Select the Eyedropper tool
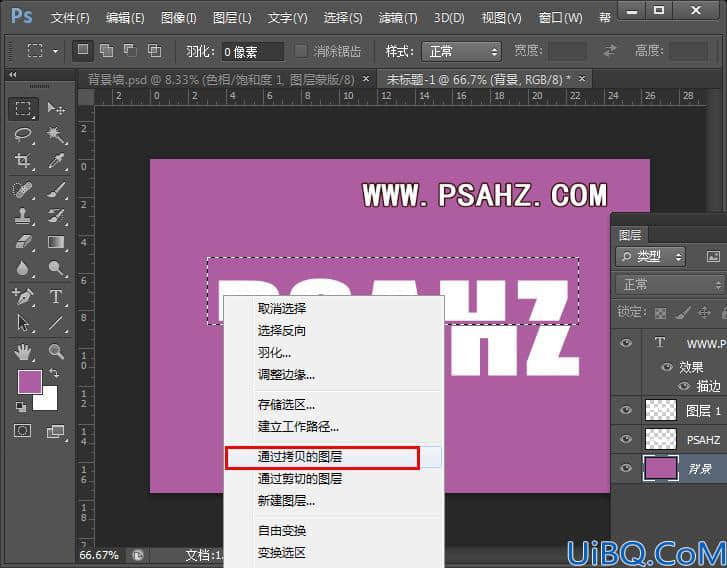The width and height of the screenshot is (727, 568). coord(56,161)
